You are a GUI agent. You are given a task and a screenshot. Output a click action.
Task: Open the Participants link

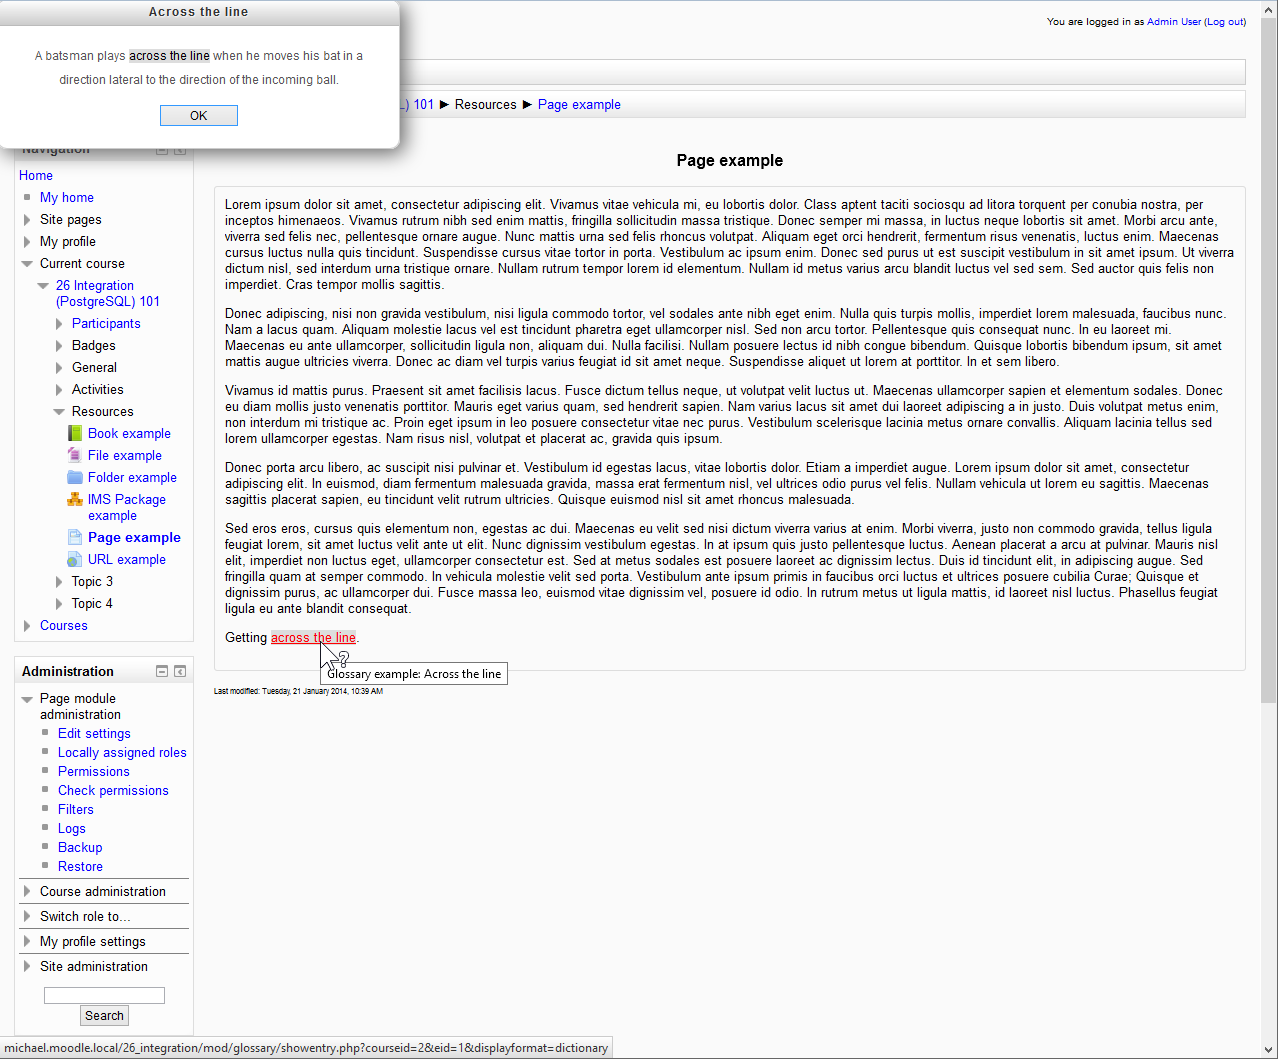(x=106, y=323)
